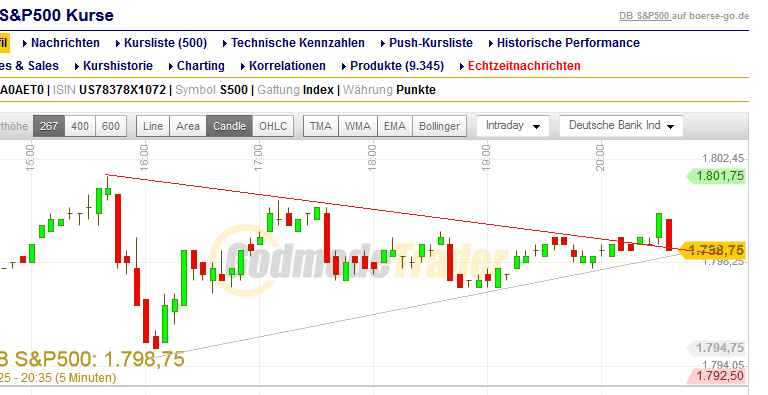Switch chart type to Line
The height and width of the screenshot is (395, 768).
pos(153,126)
